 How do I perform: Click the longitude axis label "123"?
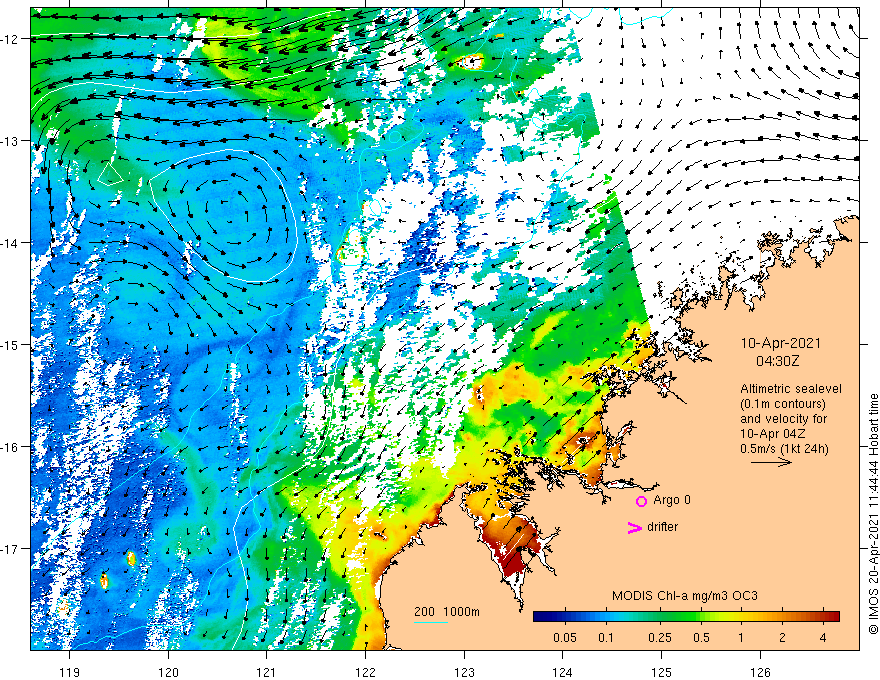464,672
